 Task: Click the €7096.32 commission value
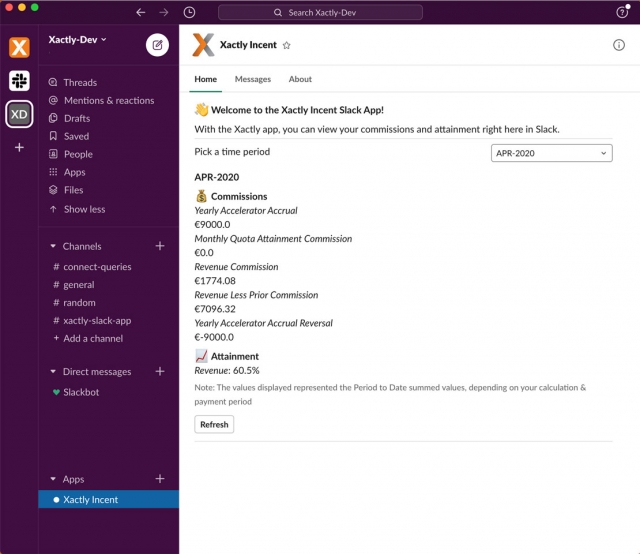click(215, 309)
